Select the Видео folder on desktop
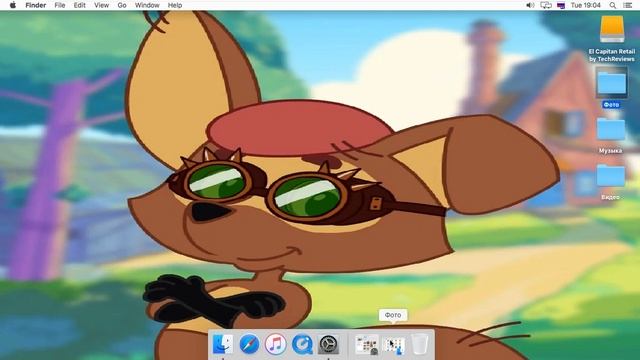The height and width of the screenshot is (360, 640). click(611, 176)
